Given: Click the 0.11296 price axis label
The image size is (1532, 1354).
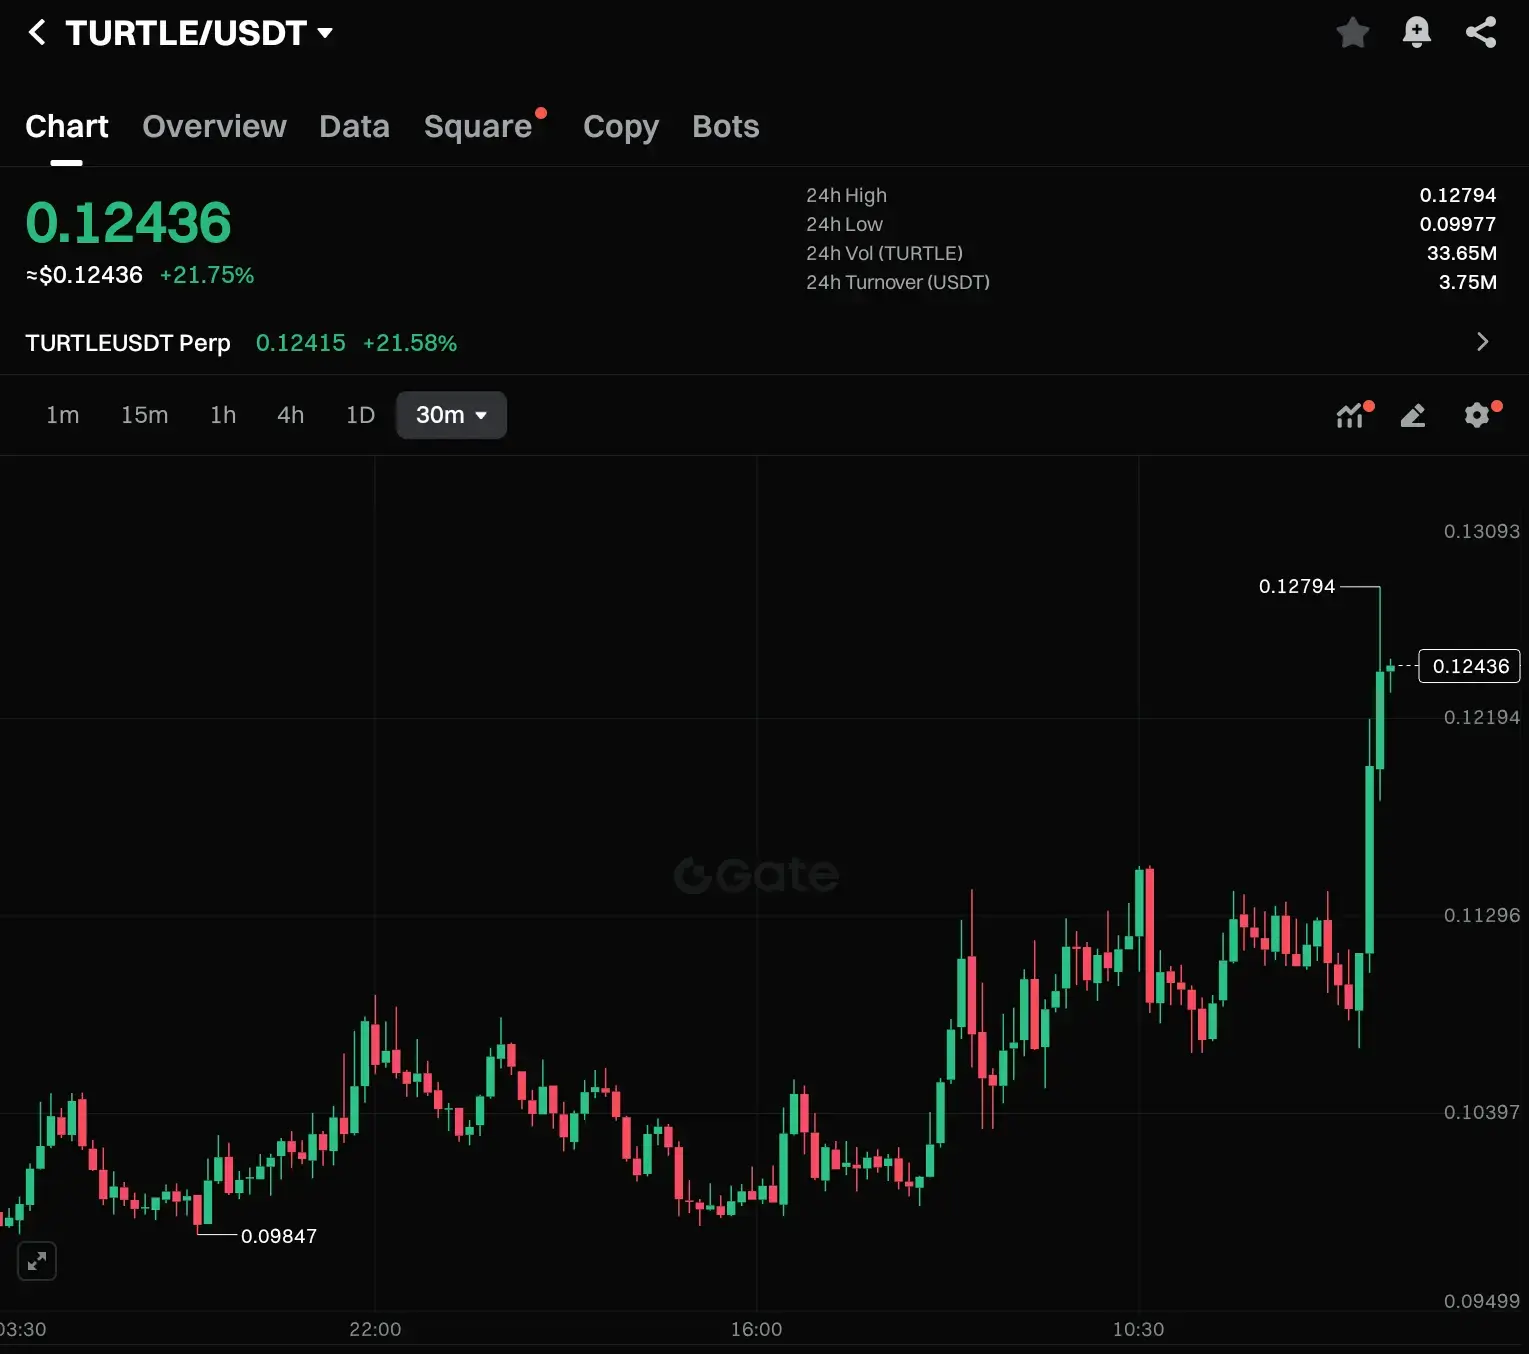Looking at the screenshot, I should coord(1482,915).
